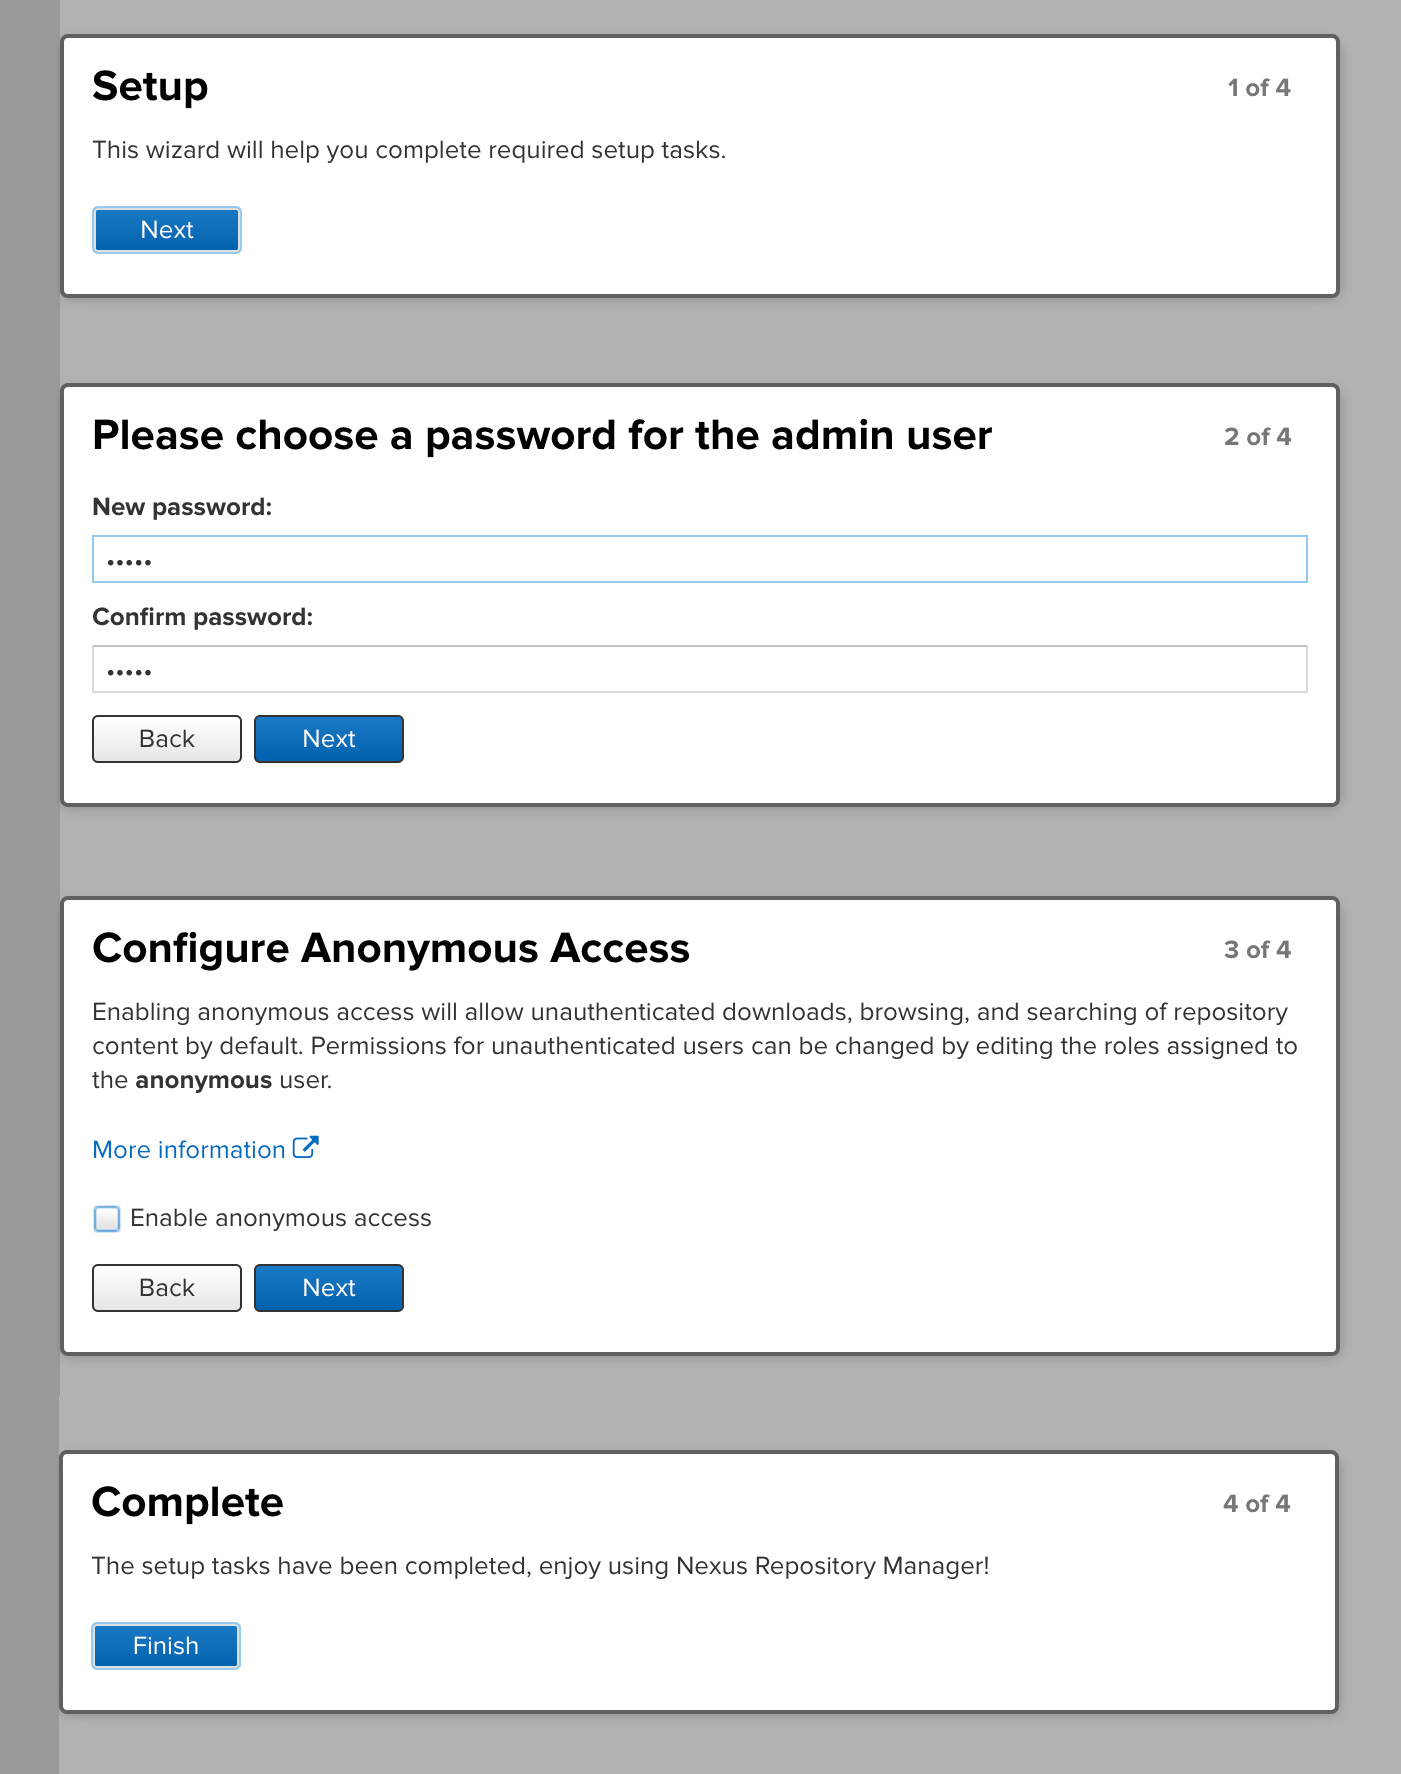This screenshot has width=1401, height=1774.
Task: Click the 'New password:' label
Action: pos(182,507)
